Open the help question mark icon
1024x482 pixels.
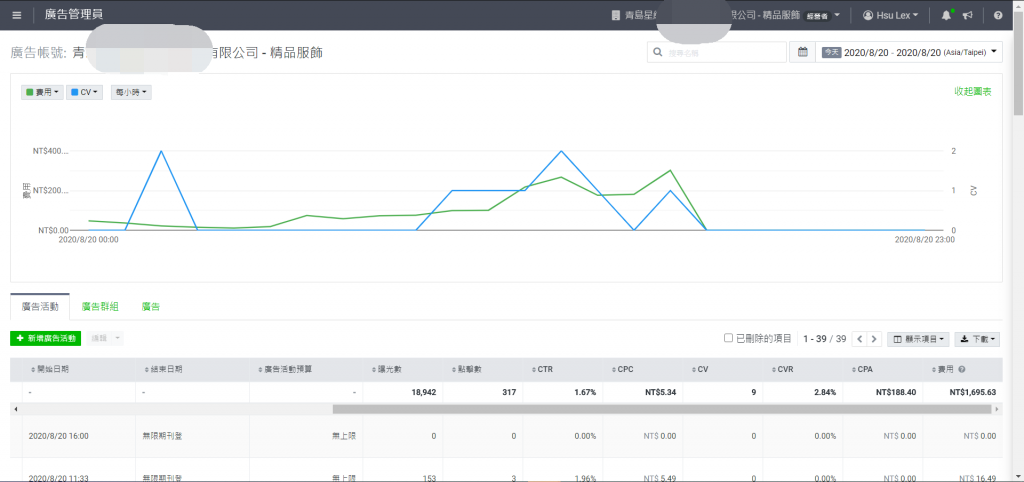998,15
